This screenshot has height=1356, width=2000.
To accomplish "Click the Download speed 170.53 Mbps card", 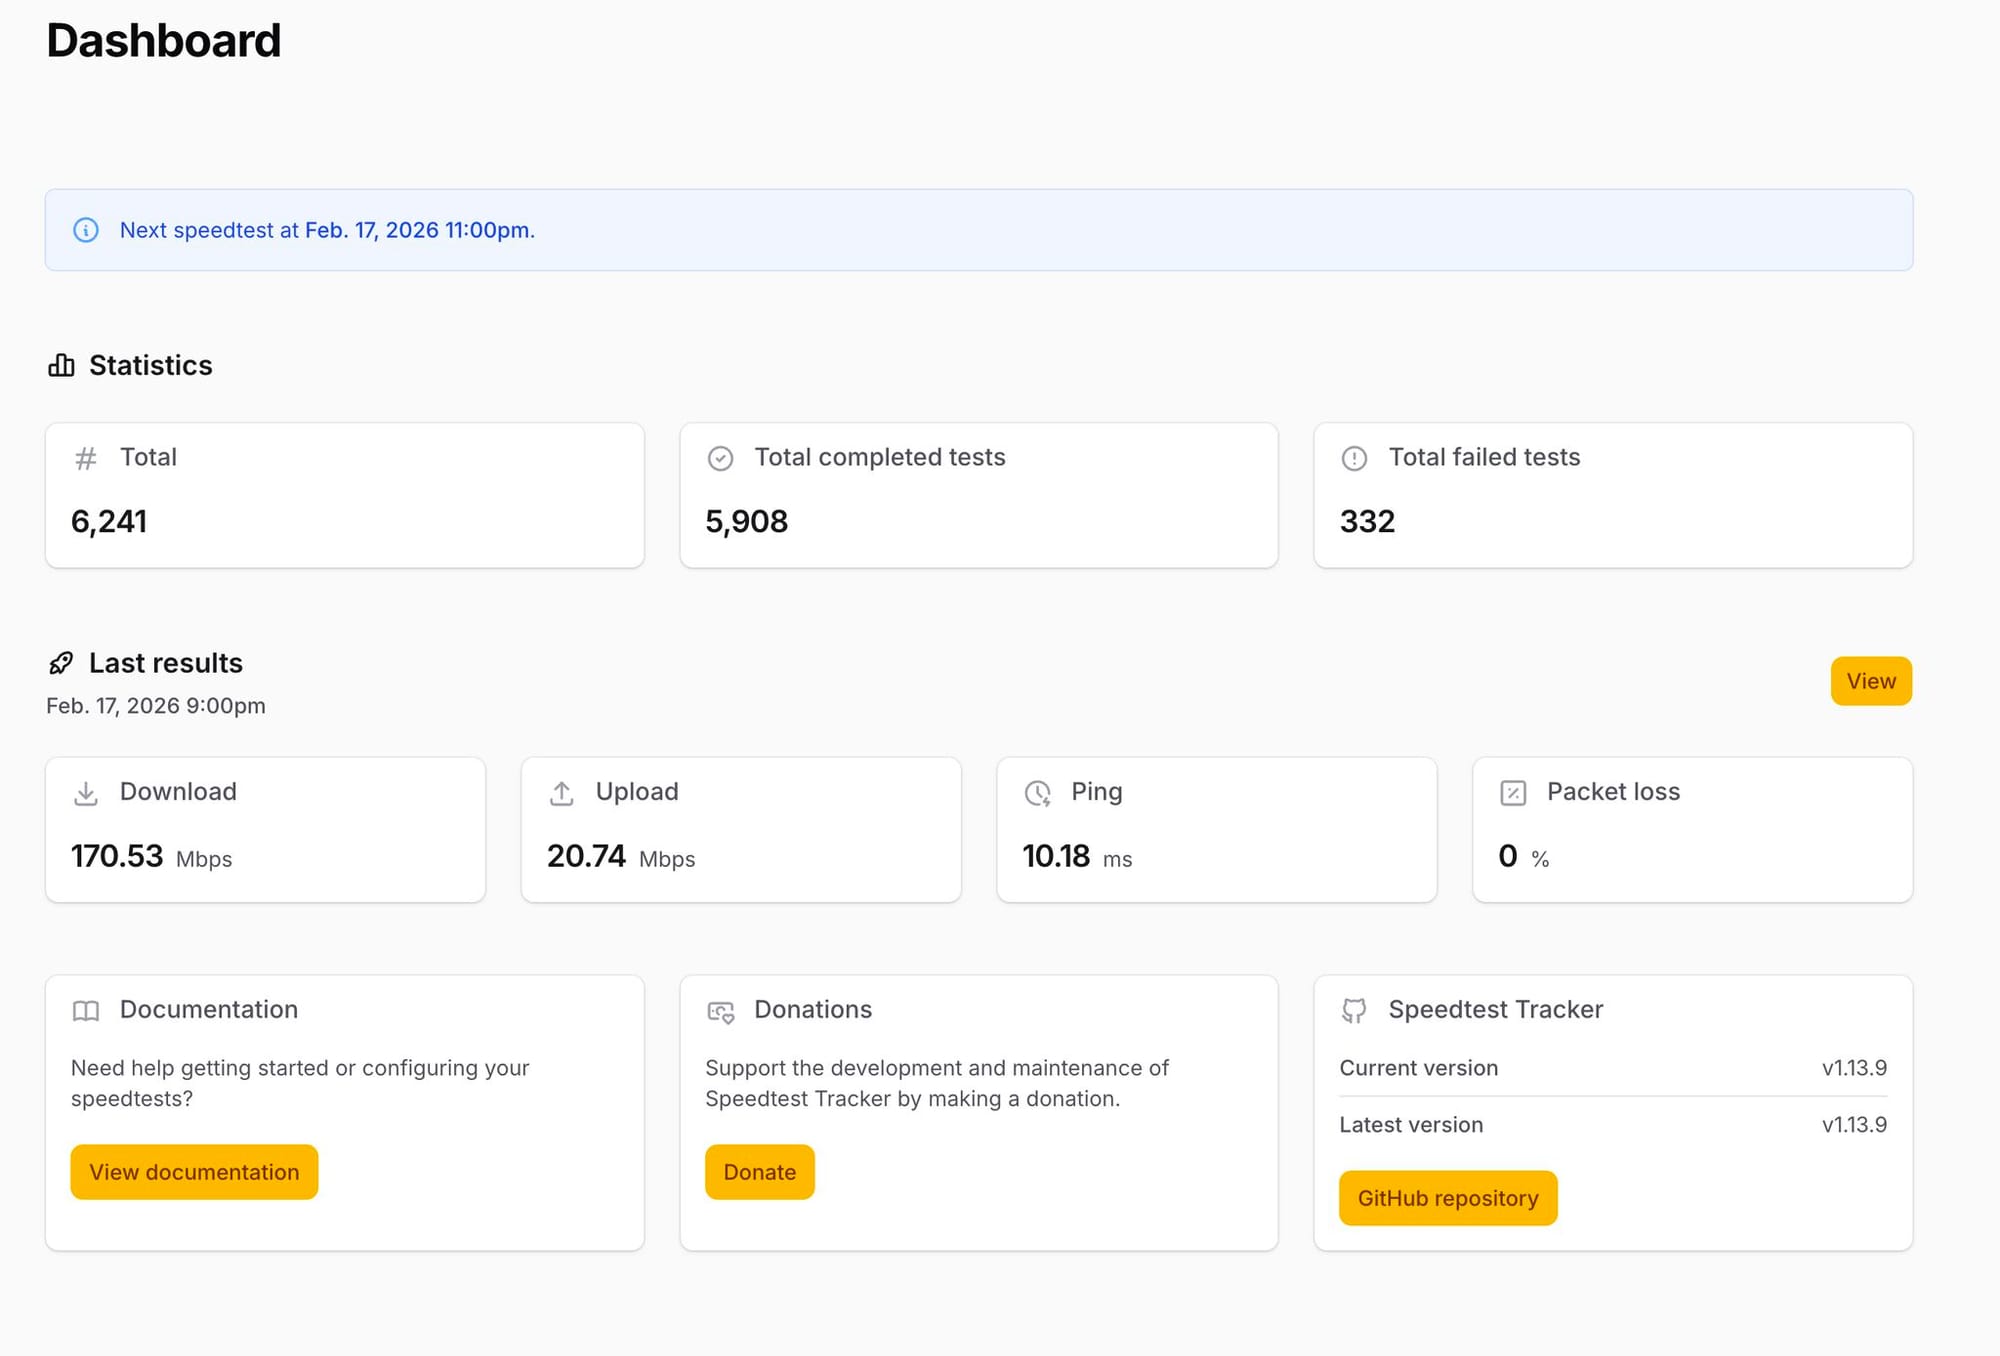I will (x=265, y=830).
